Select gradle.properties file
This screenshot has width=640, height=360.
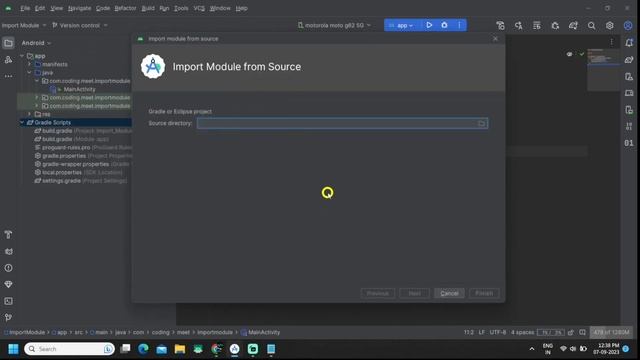pos(64,156)
